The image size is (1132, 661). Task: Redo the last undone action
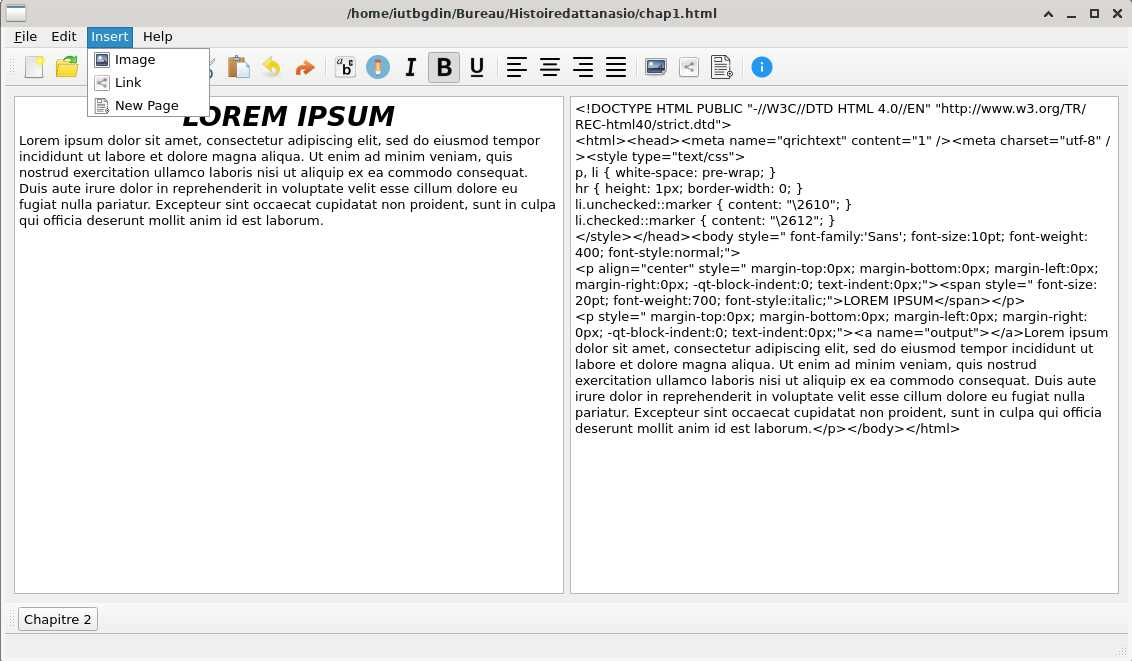(305, 67)
